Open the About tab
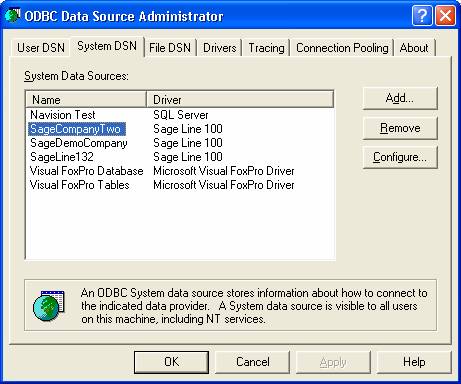 click(x=414, y=48)
